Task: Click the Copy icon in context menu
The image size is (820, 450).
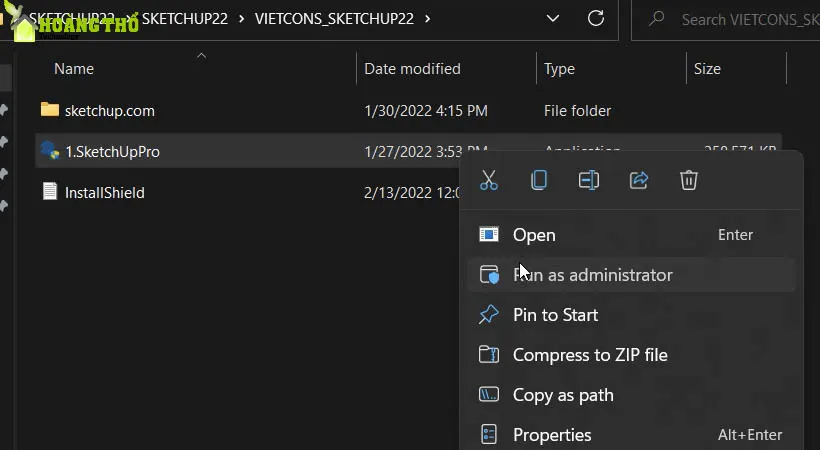Action: tap(539, 180)
